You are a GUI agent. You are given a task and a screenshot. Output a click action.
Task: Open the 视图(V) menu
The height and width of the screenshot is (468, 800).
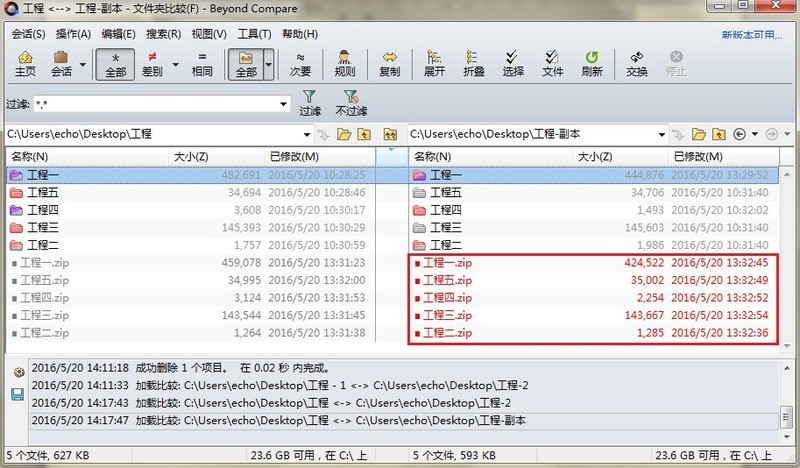(x=209, y=34)
